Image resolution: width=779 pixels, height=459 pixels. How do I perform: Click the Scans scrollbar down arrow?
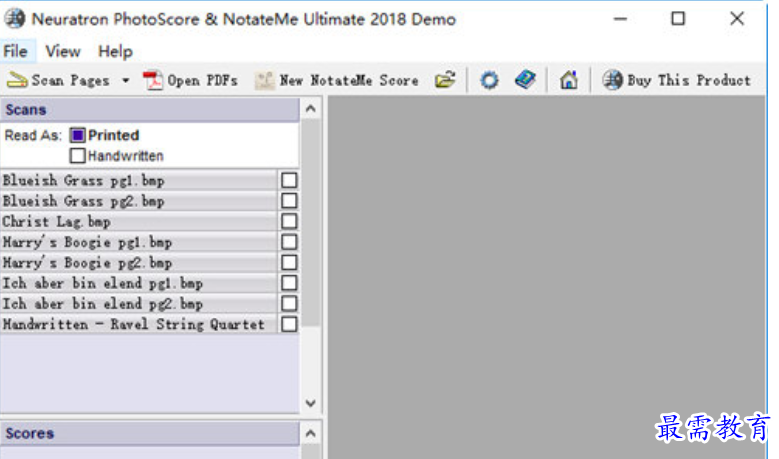coord(311,403)
